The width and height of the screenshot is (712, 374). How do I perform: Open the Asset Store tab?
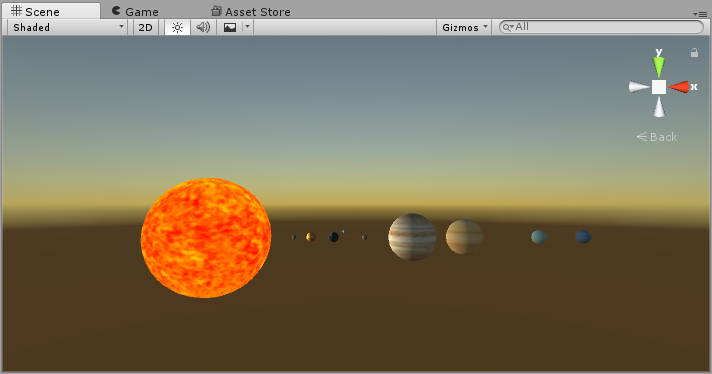pos(251,11)
